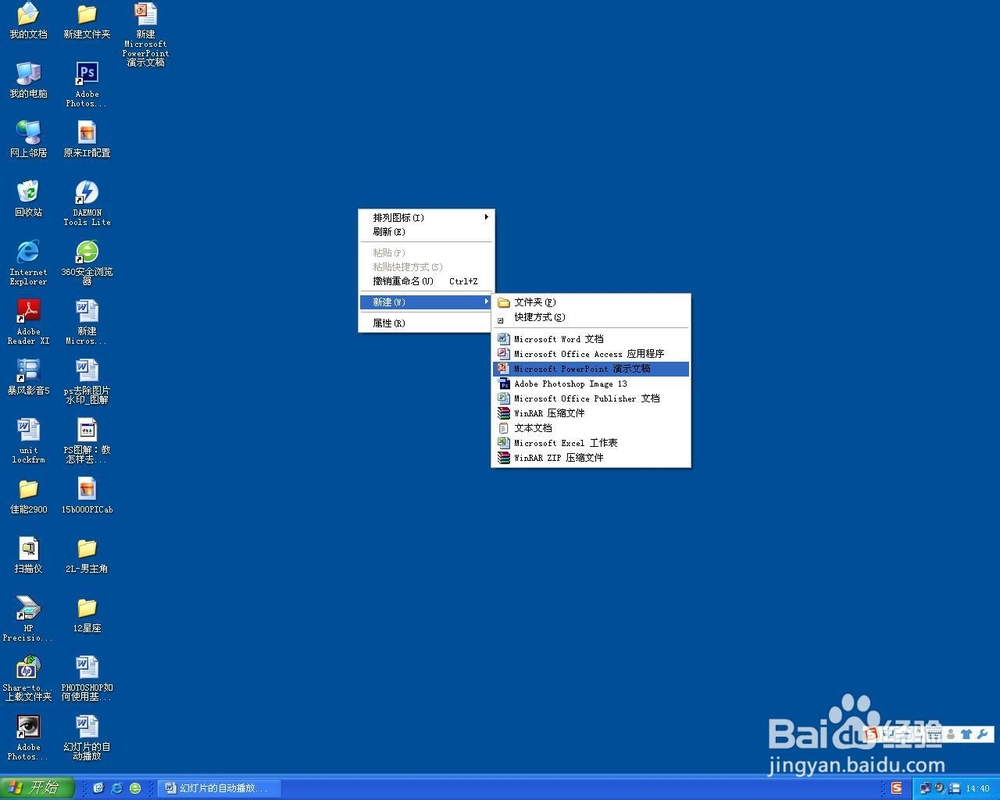Open the 开始 Start menu
The height and width of the screenshot is (800, 1000).
37,788
